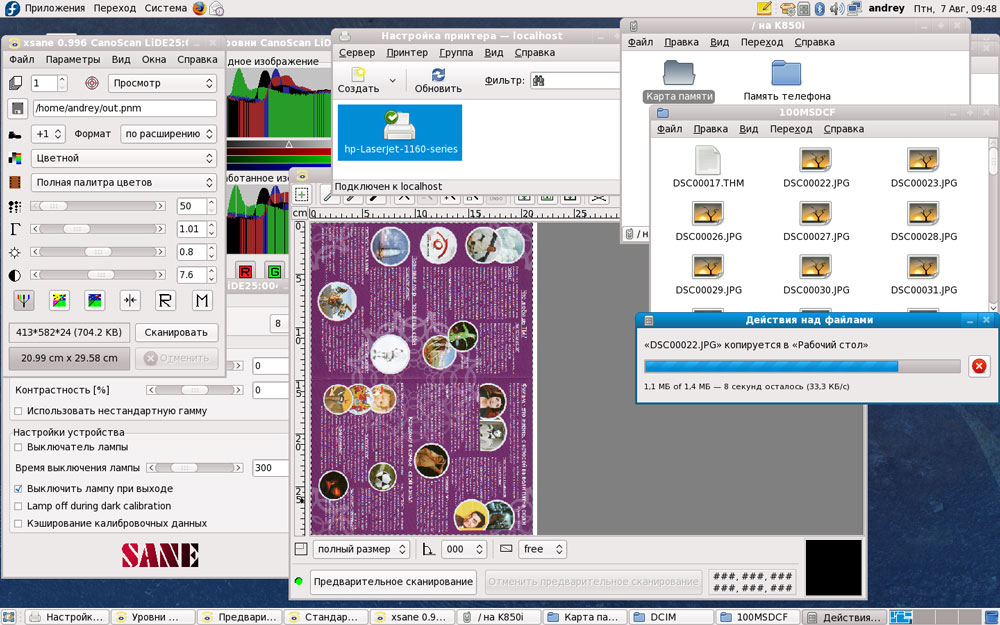1000x625 pixels.
Task: Click the show desktop icon in bottom panel
Action: (x=9, y=617)
